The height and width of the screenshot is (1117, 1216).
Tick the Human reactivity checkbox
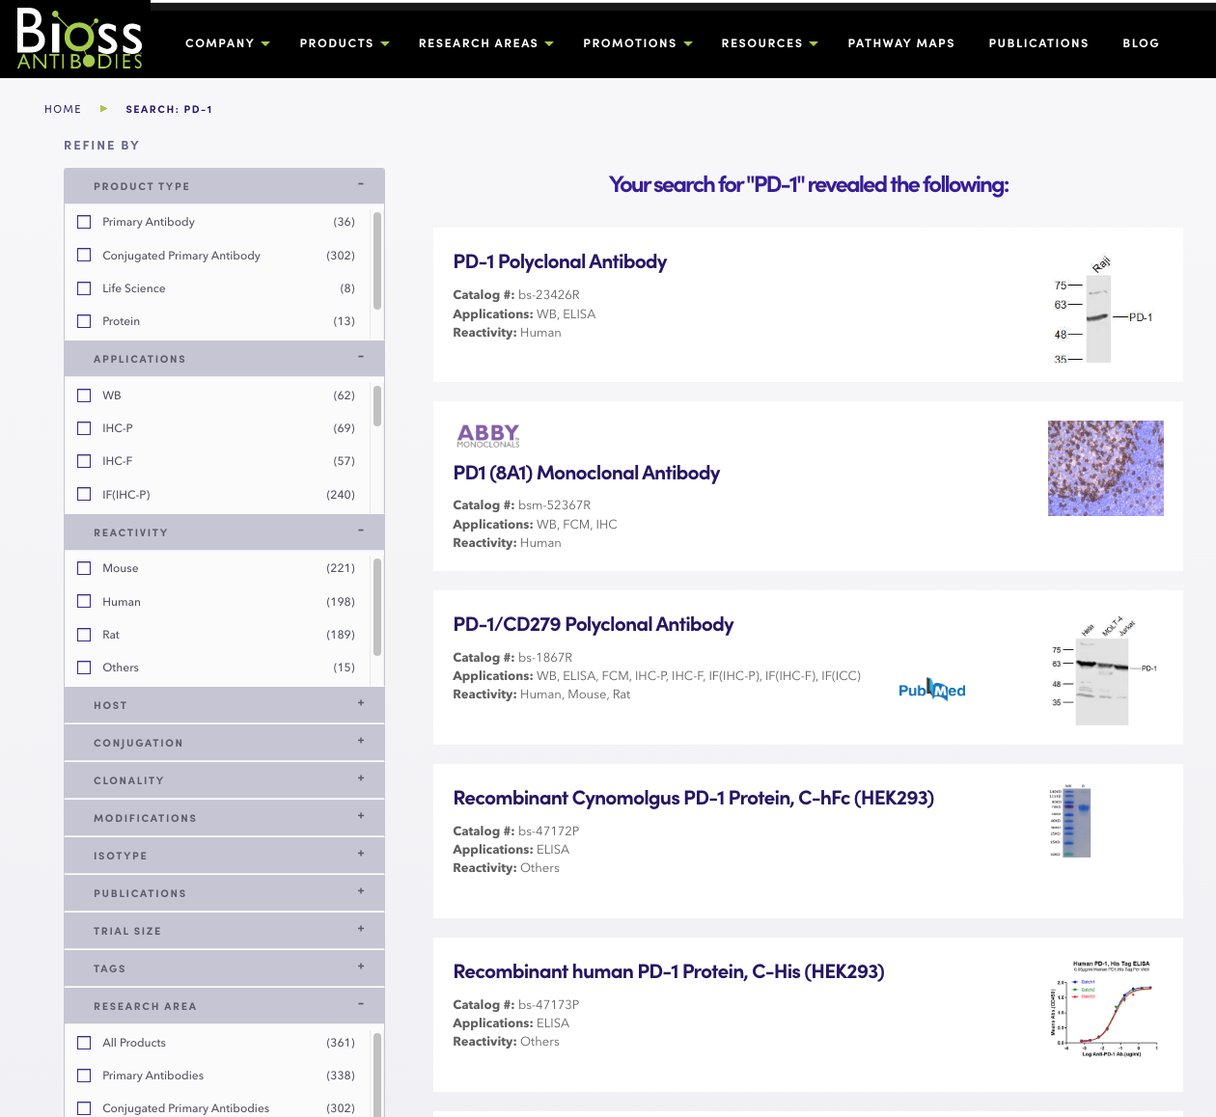(x=84, y=602)
